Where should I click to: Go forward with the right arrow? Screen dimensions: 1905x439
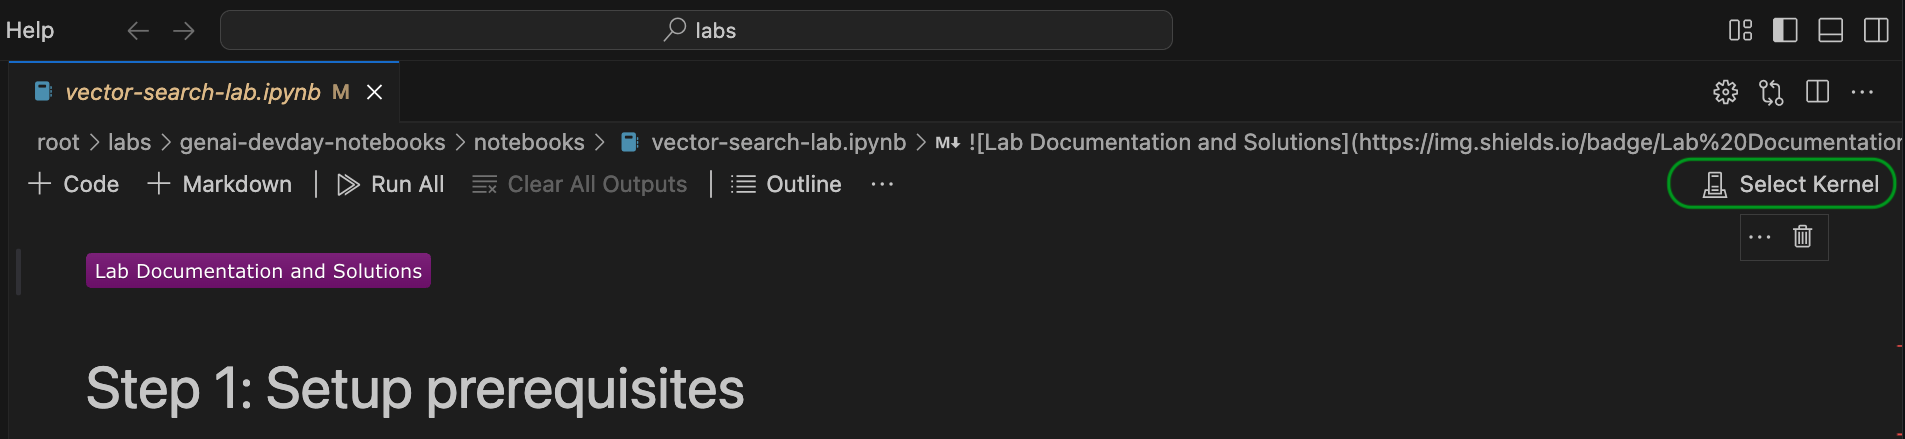pos(184,31)
